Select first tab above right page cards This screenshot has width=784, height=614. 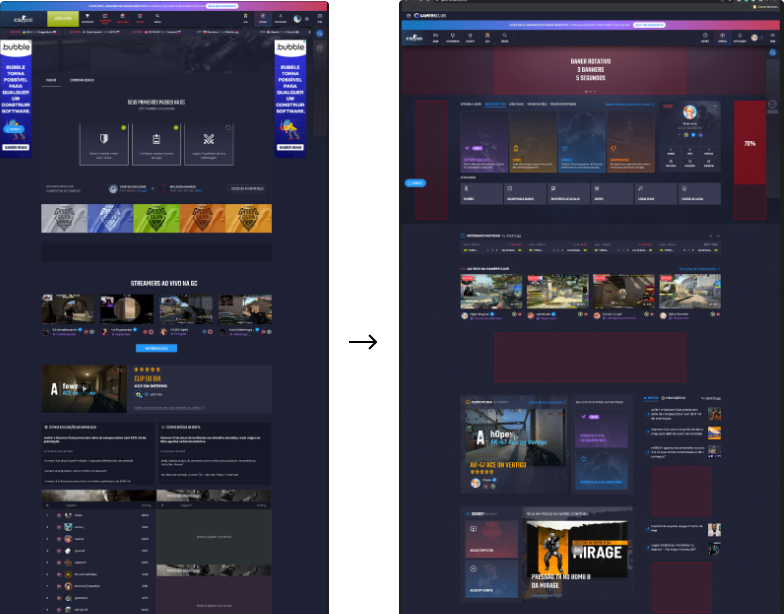click(x=470, y=104)
